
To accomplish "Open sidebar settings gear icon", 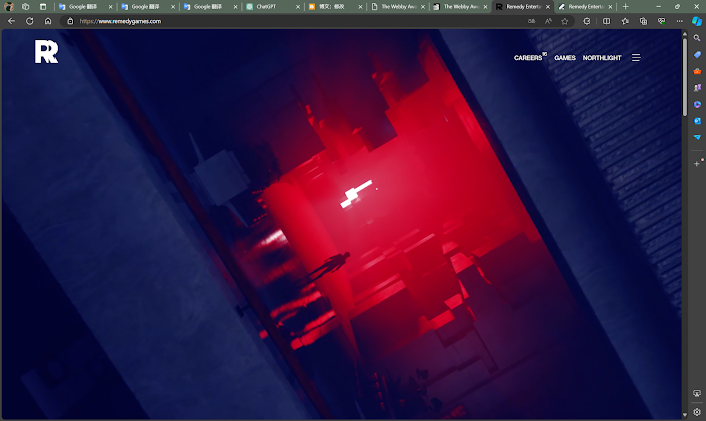I will pyautogui.click(x=697, y=412).
